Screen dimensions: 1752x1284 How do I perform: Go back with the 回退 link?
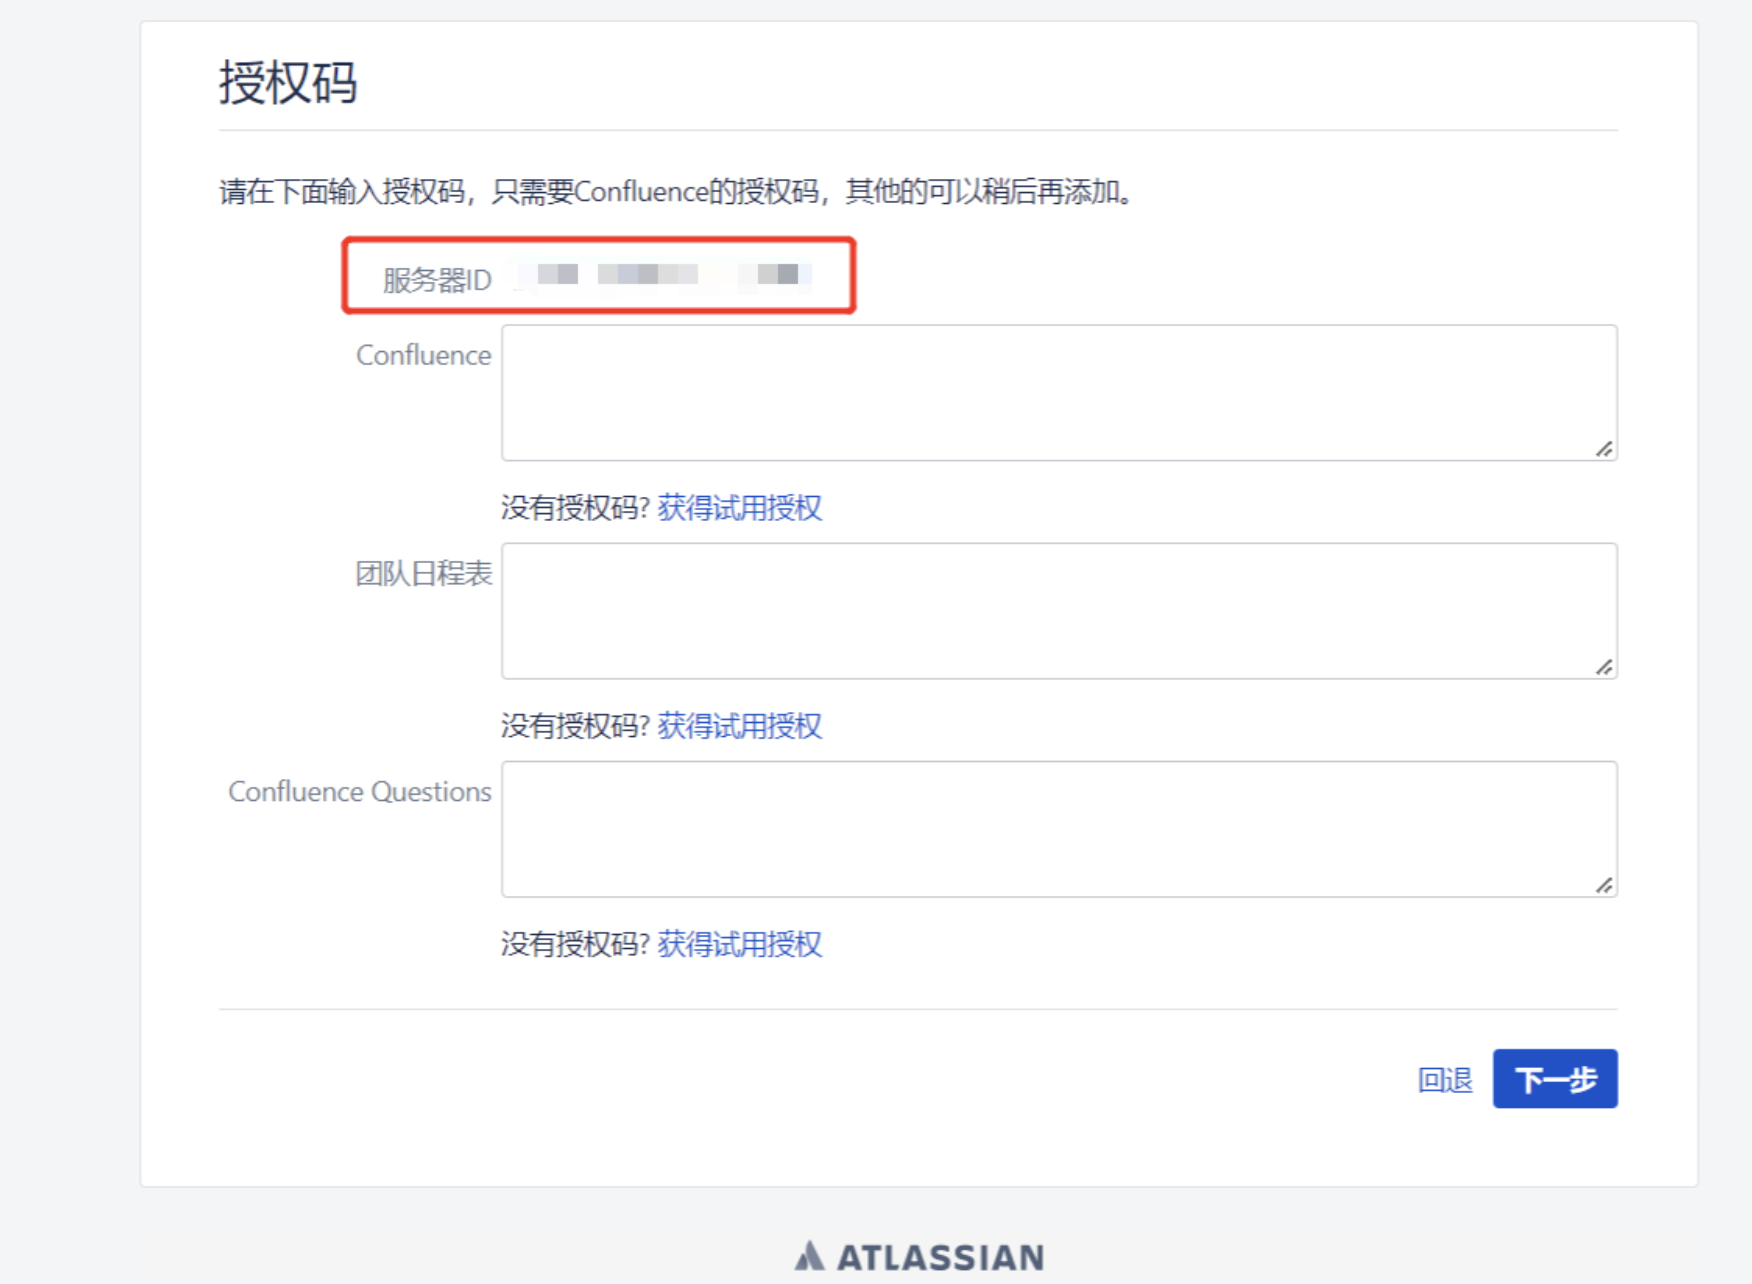1445,1080
